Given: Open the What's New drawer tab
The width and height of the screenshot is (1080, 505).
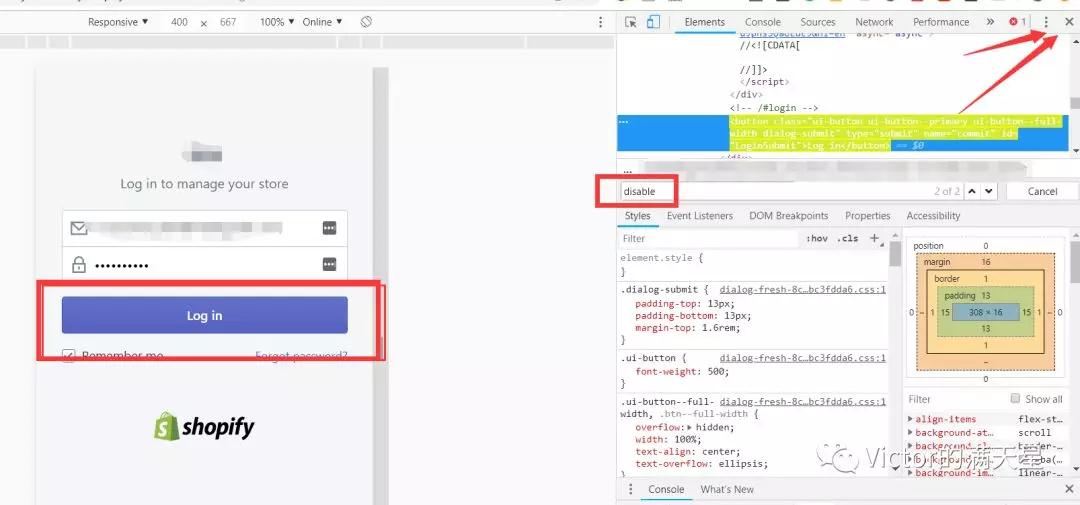Looking at the screenshot, I should [727, 489].
